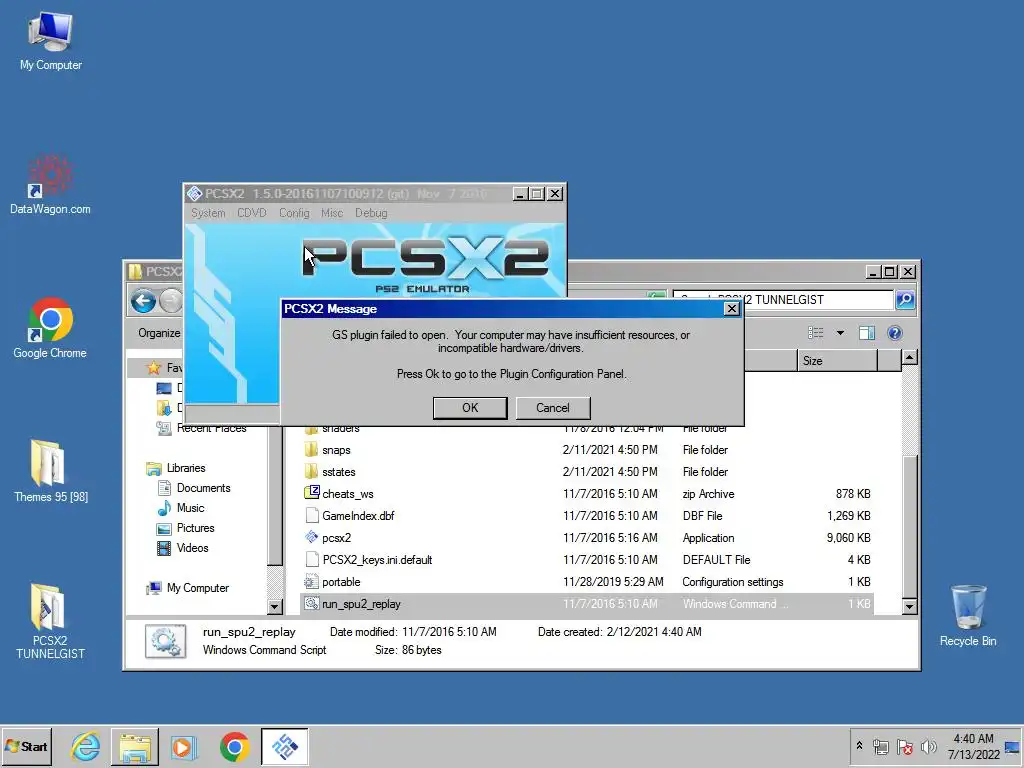The image size is (1024, 768).
Task: Open the Config menu in PCSX2
Action: point(294,213)
